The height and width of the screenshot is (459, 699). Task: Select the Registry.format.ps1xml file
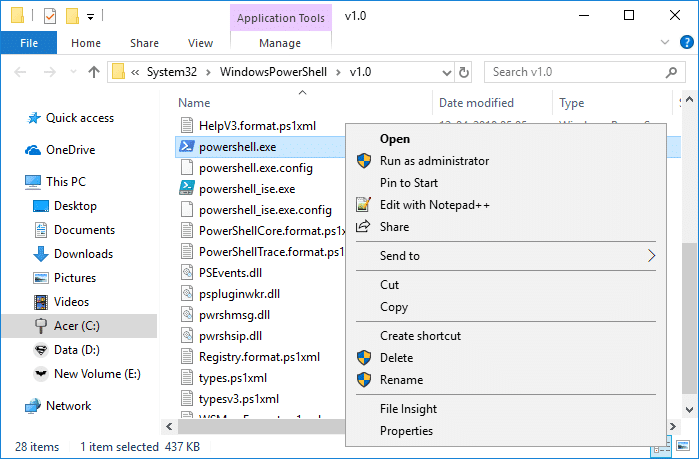(259, 357)
